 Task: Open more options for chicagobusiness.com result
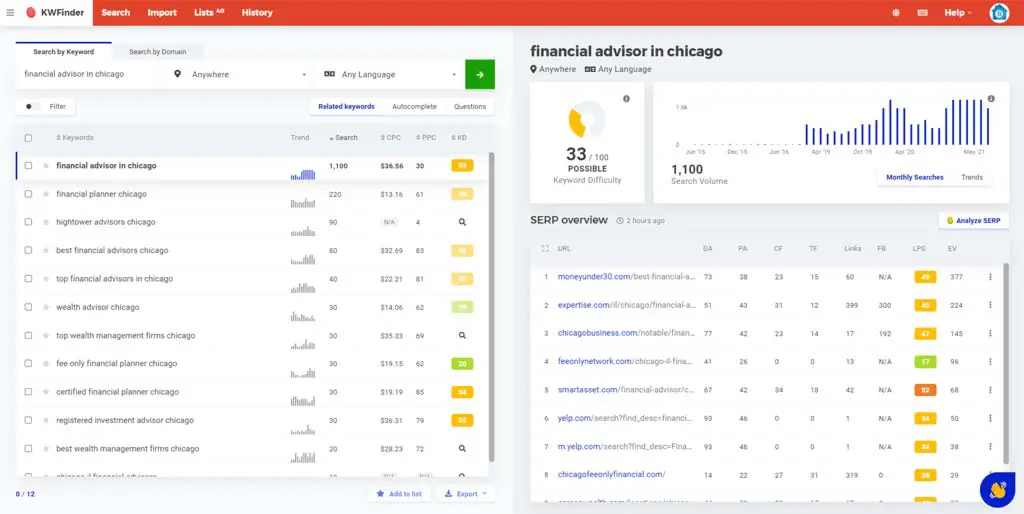click(x=990, y=333)
